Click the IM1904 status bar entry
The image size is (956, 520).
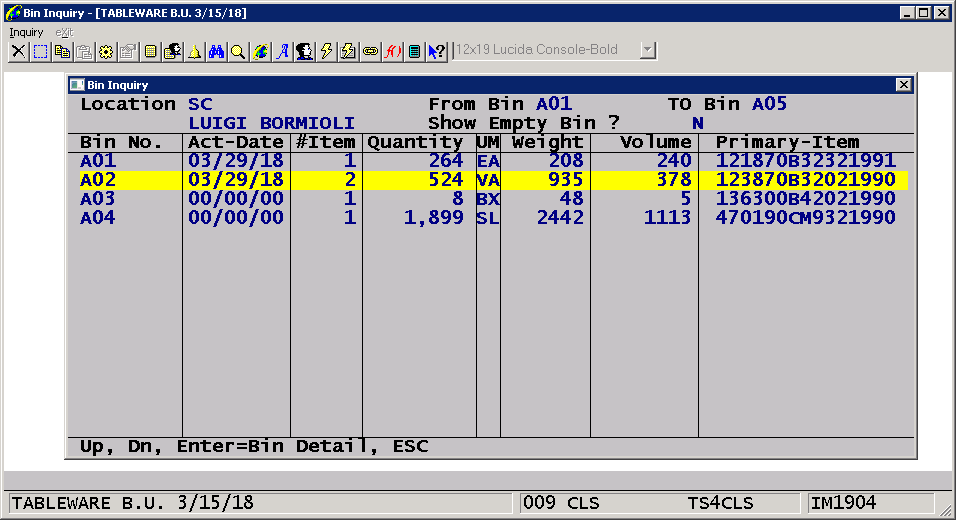pos(843,503)
